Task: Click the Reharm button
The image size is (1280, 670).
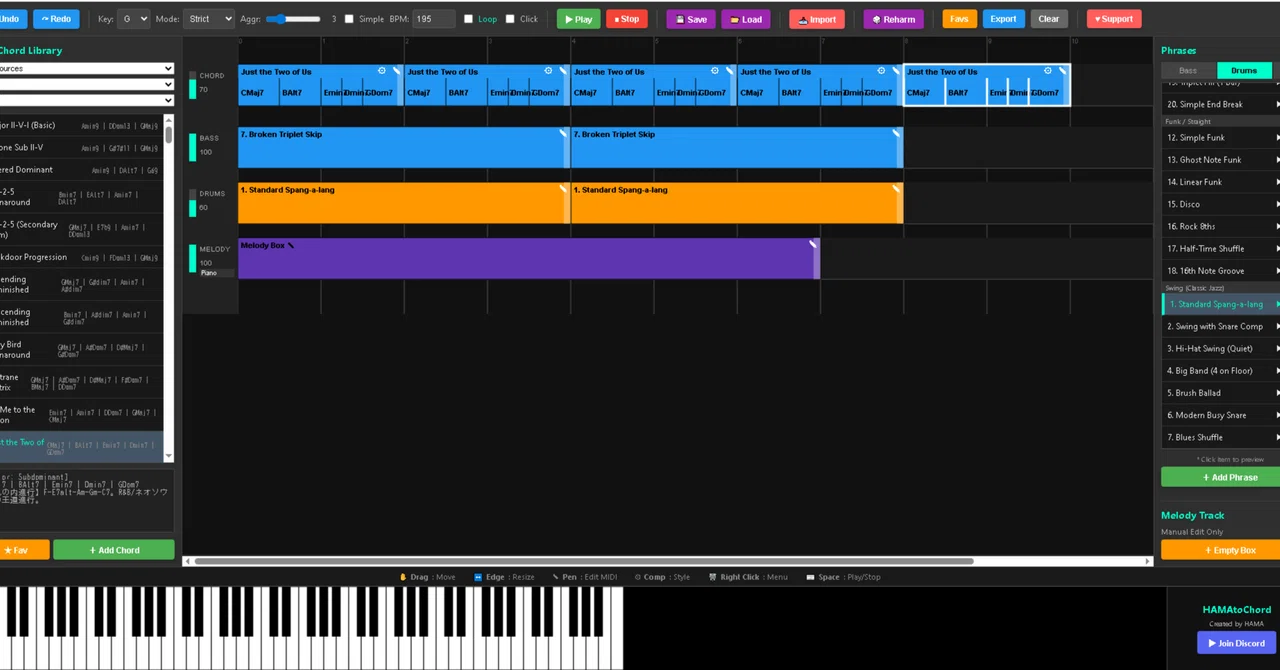Action: coord(893,19)
